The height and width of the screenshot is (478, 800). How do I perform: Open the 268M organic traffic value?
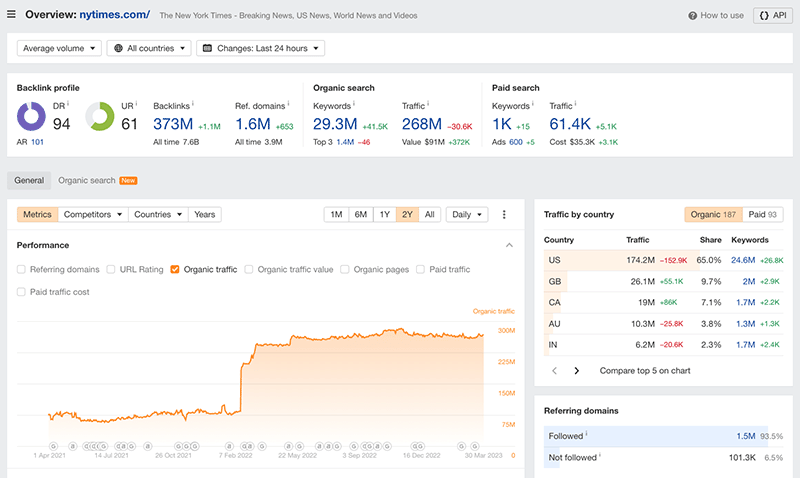pyautogui.click(x=421, y=124)
